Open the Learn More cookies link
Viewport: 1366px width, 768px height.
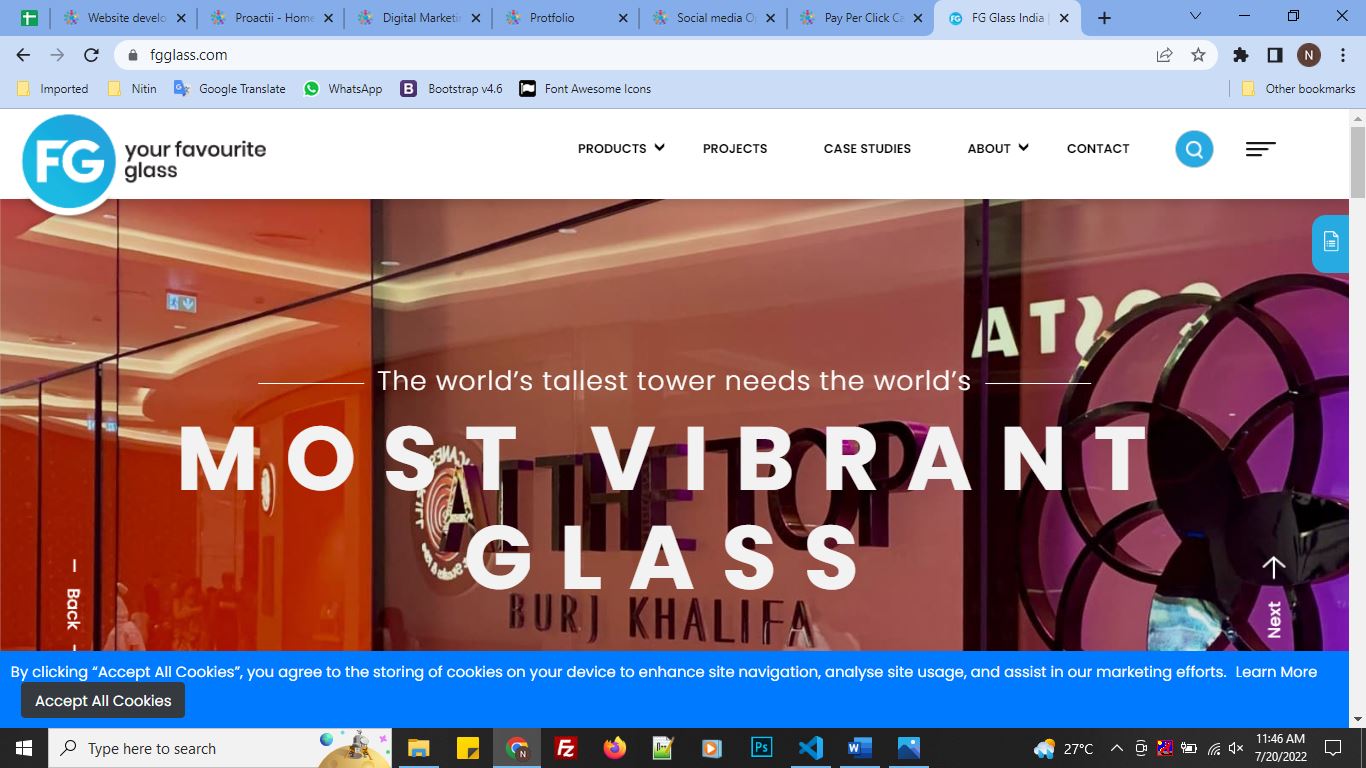pyautogui.click(x=1276, y=672)
